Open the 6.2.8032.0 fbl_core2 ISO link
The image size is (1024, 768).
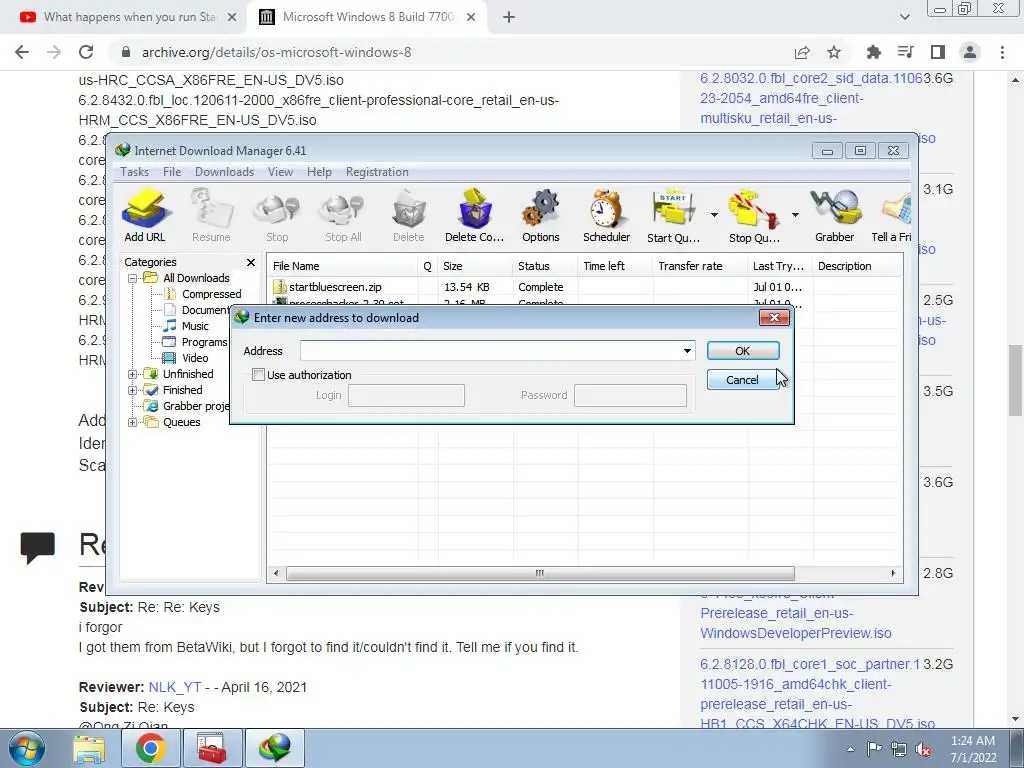pos(810,98)
